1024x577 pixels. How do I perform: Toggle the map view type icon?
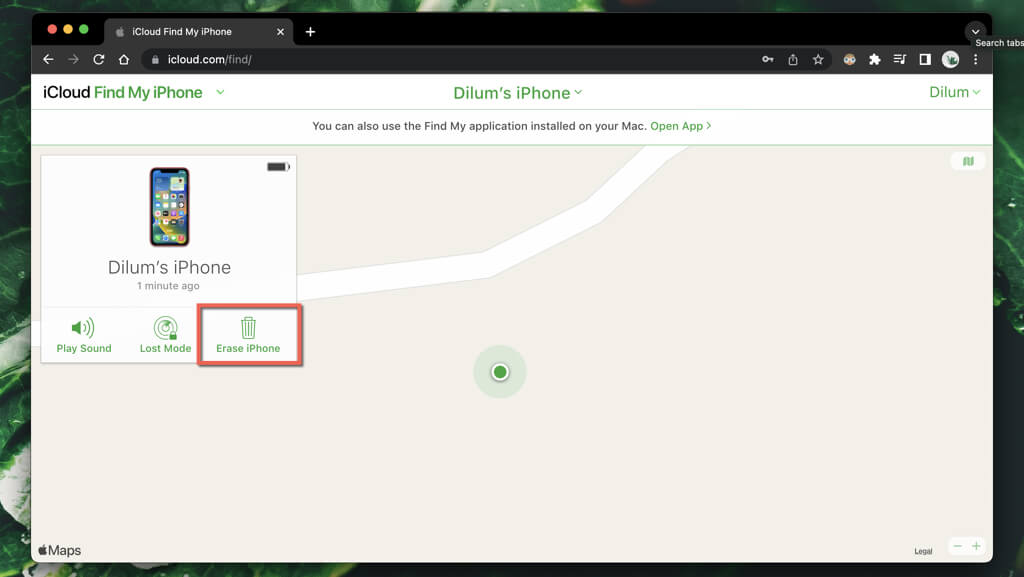tap(967, 161)
